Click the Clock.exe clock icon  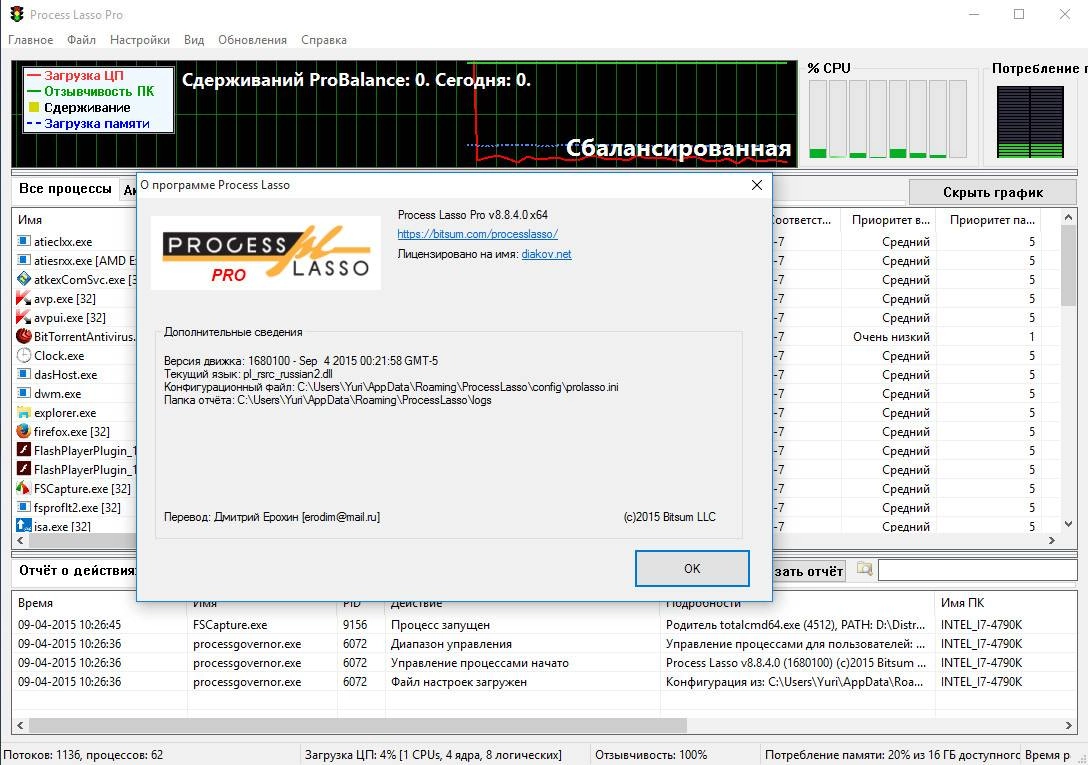(24, 355)
